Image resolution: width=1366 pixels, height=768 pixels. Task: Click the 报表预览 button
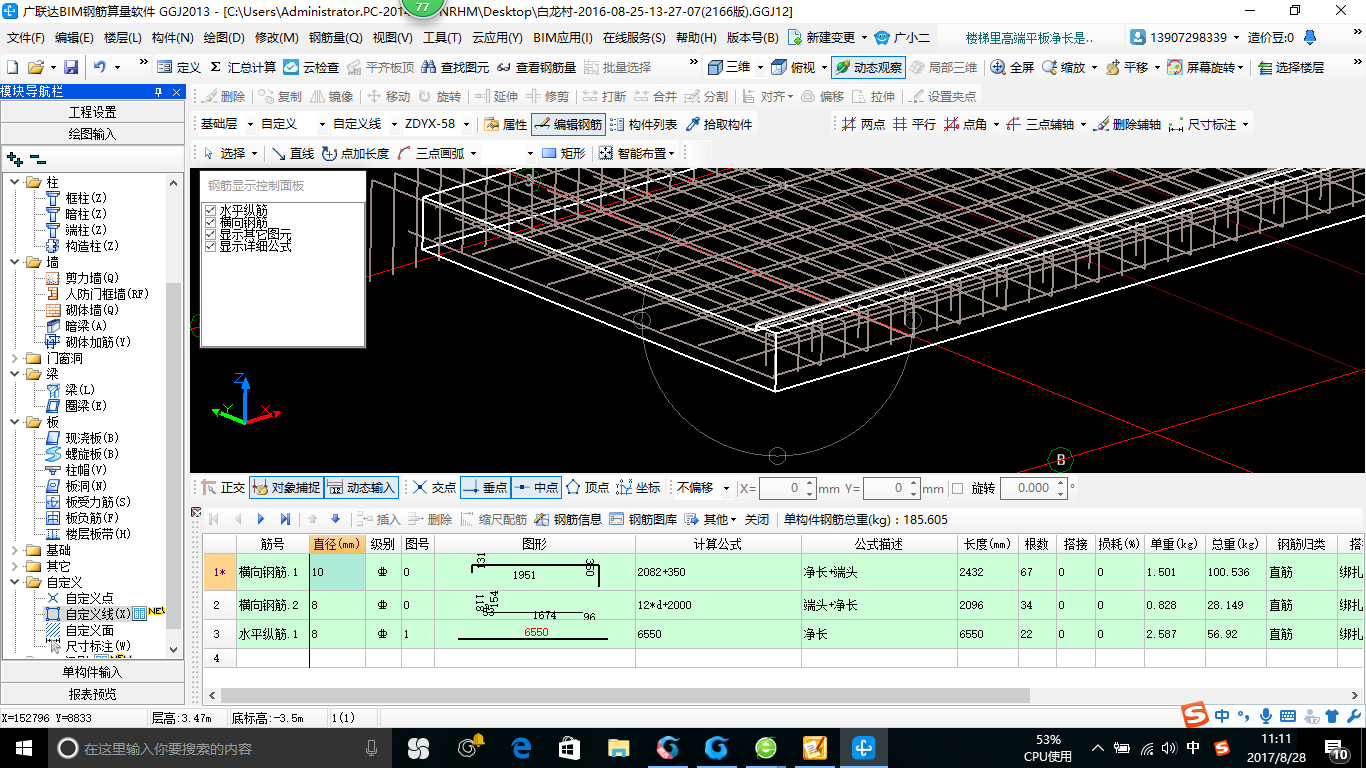point(92,694)
